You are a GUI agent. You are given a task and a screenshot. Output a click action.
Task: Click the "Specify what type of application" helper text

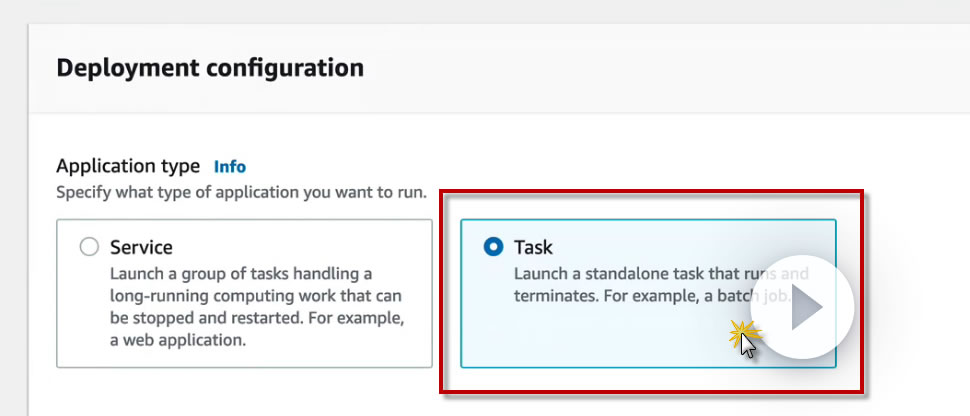(x=241, y=191)
